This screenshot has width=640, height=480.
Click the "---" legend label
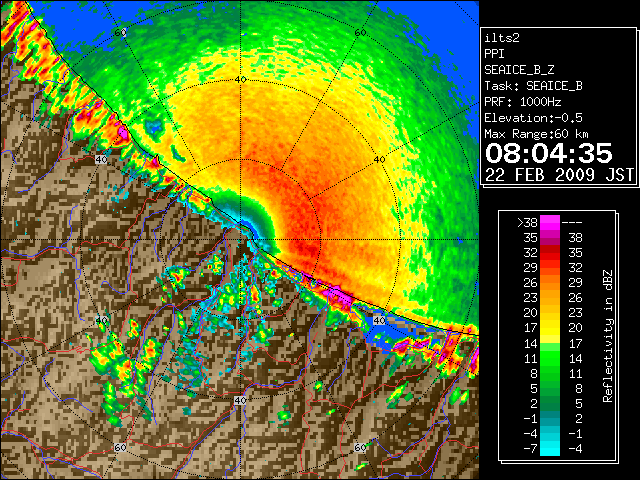pos(572,223)
